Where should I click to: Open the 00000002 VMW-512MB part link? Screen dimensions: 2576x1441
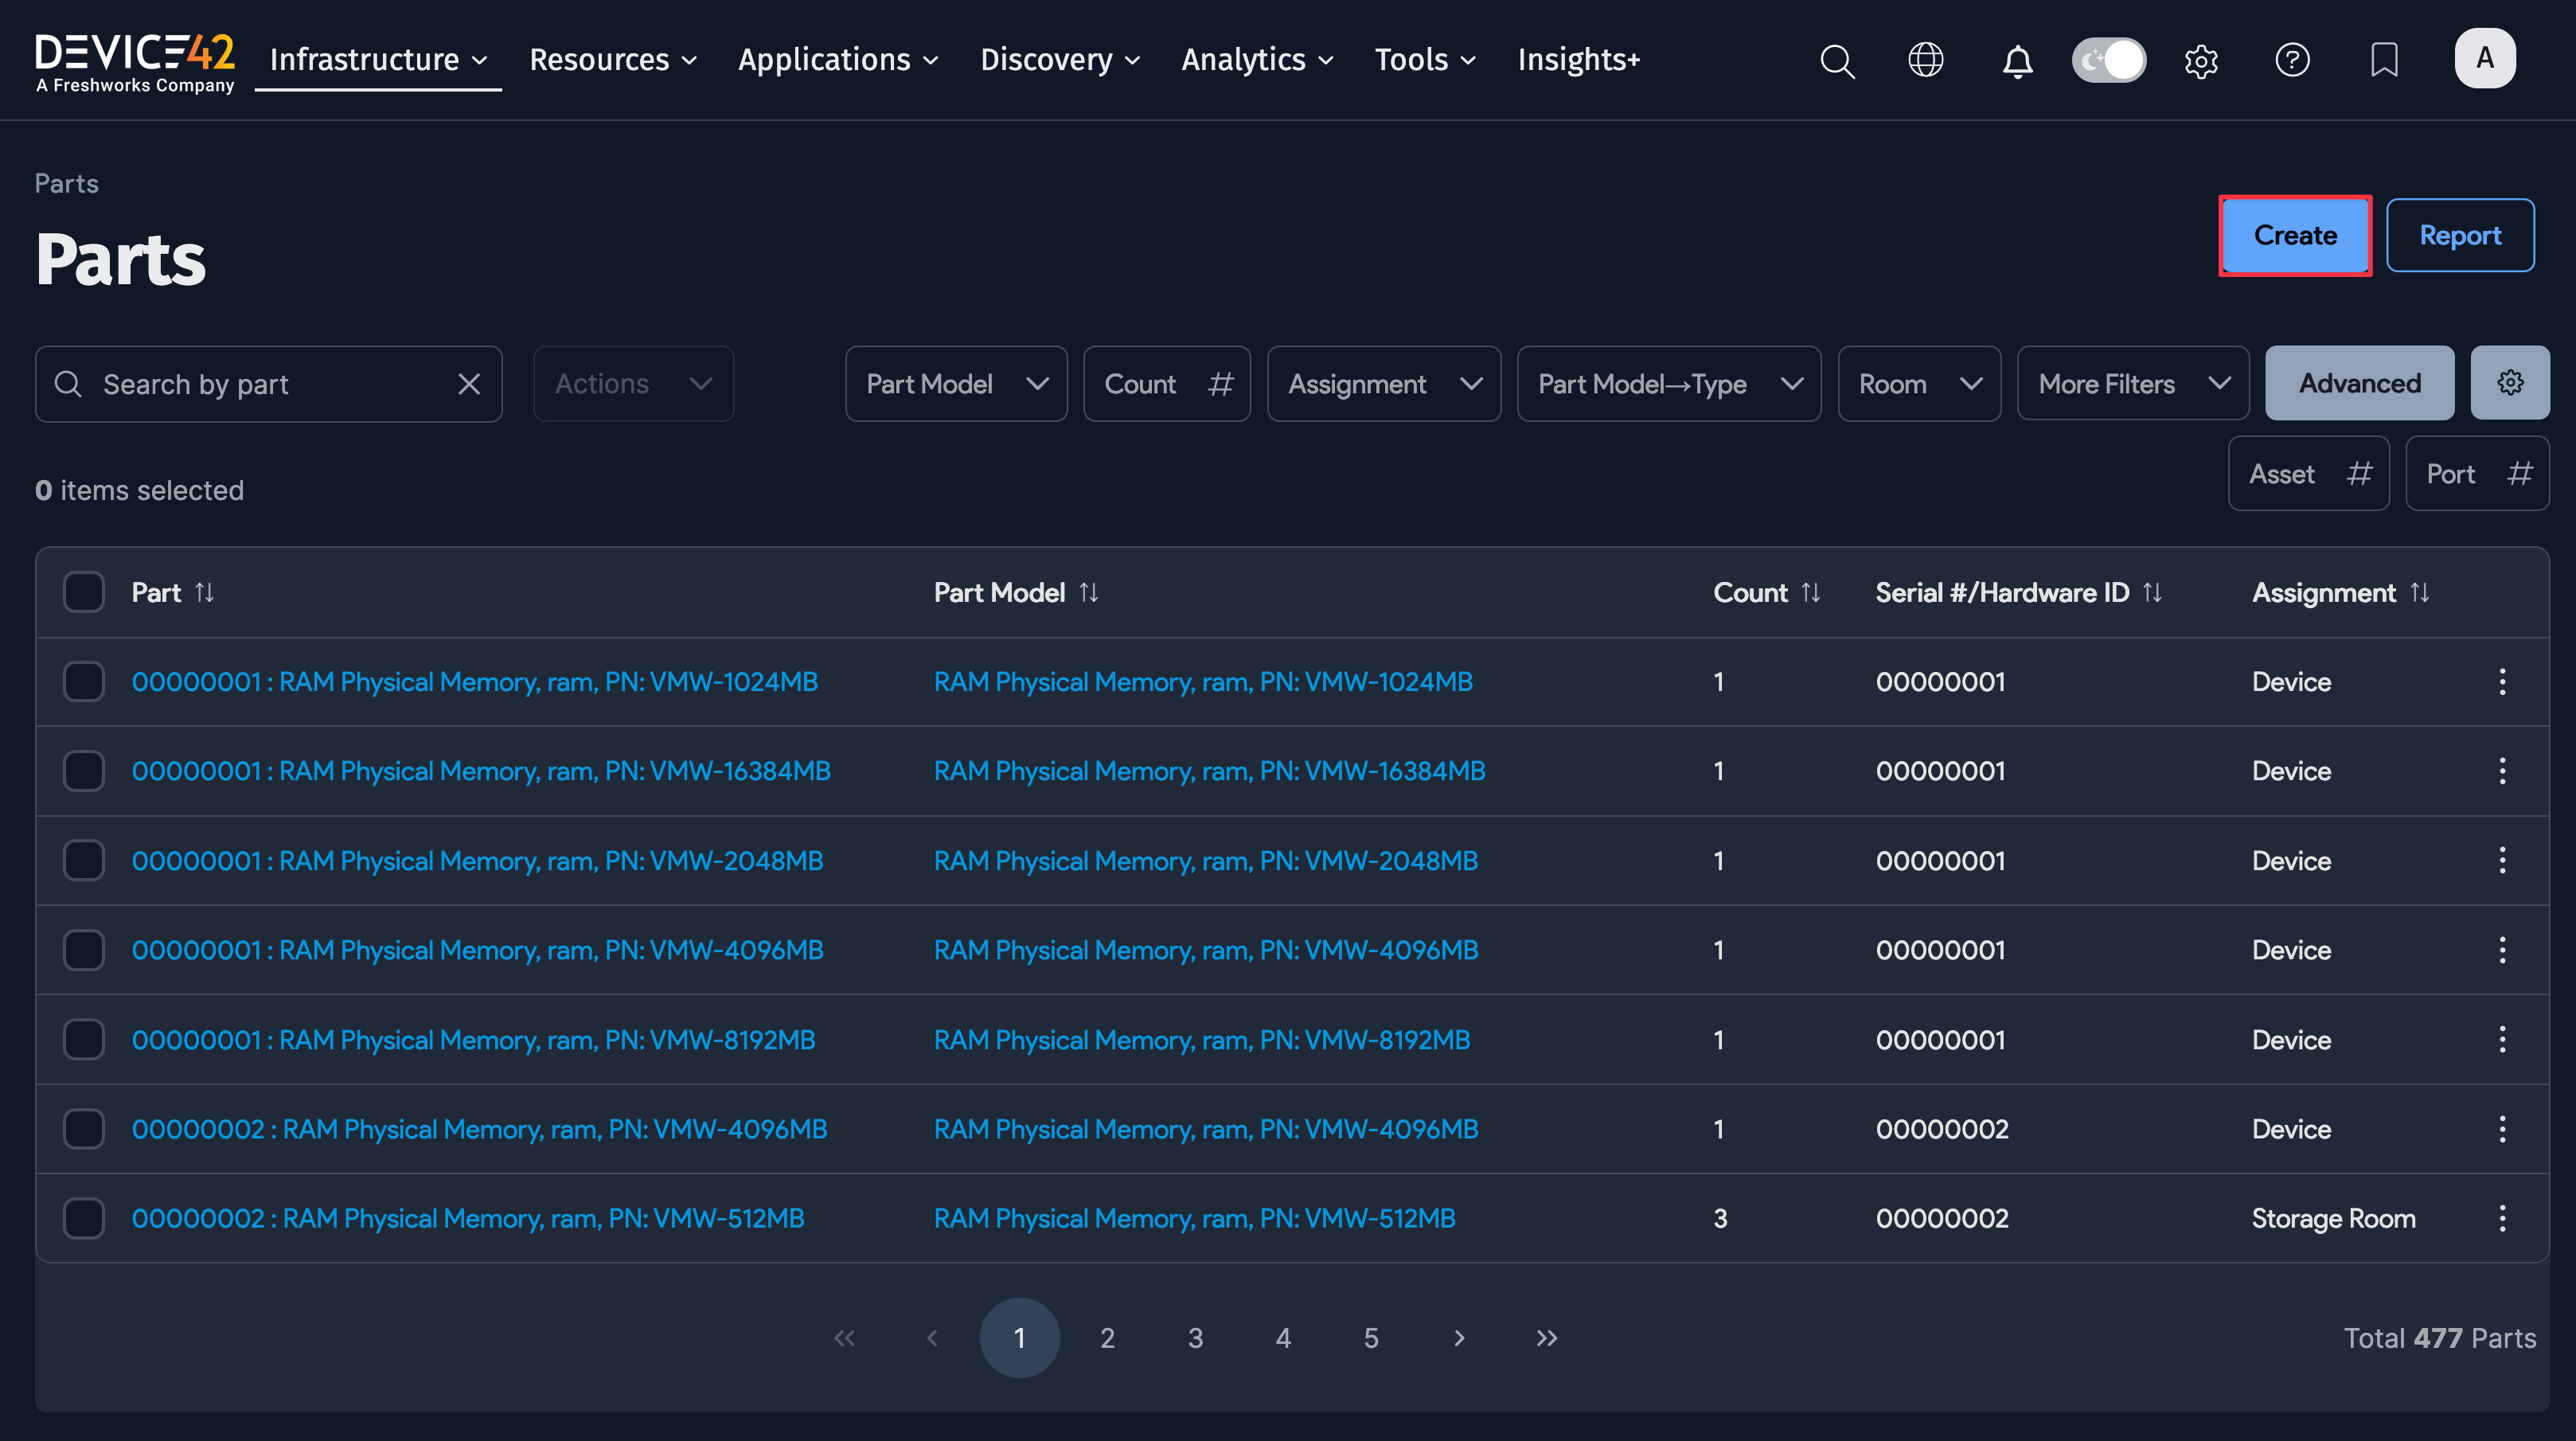click(468, 1218)
